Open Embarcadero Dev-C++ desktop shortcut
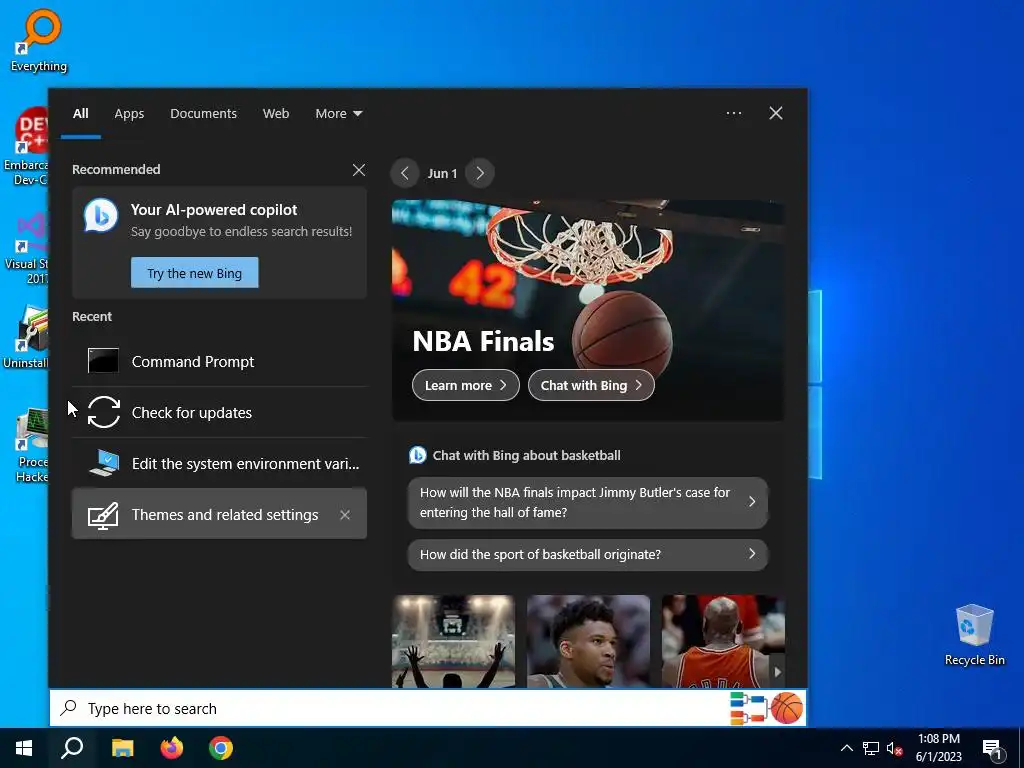The height and width of the screenshot is (768, 1024). pyautogui.click(x=26, y=146)
